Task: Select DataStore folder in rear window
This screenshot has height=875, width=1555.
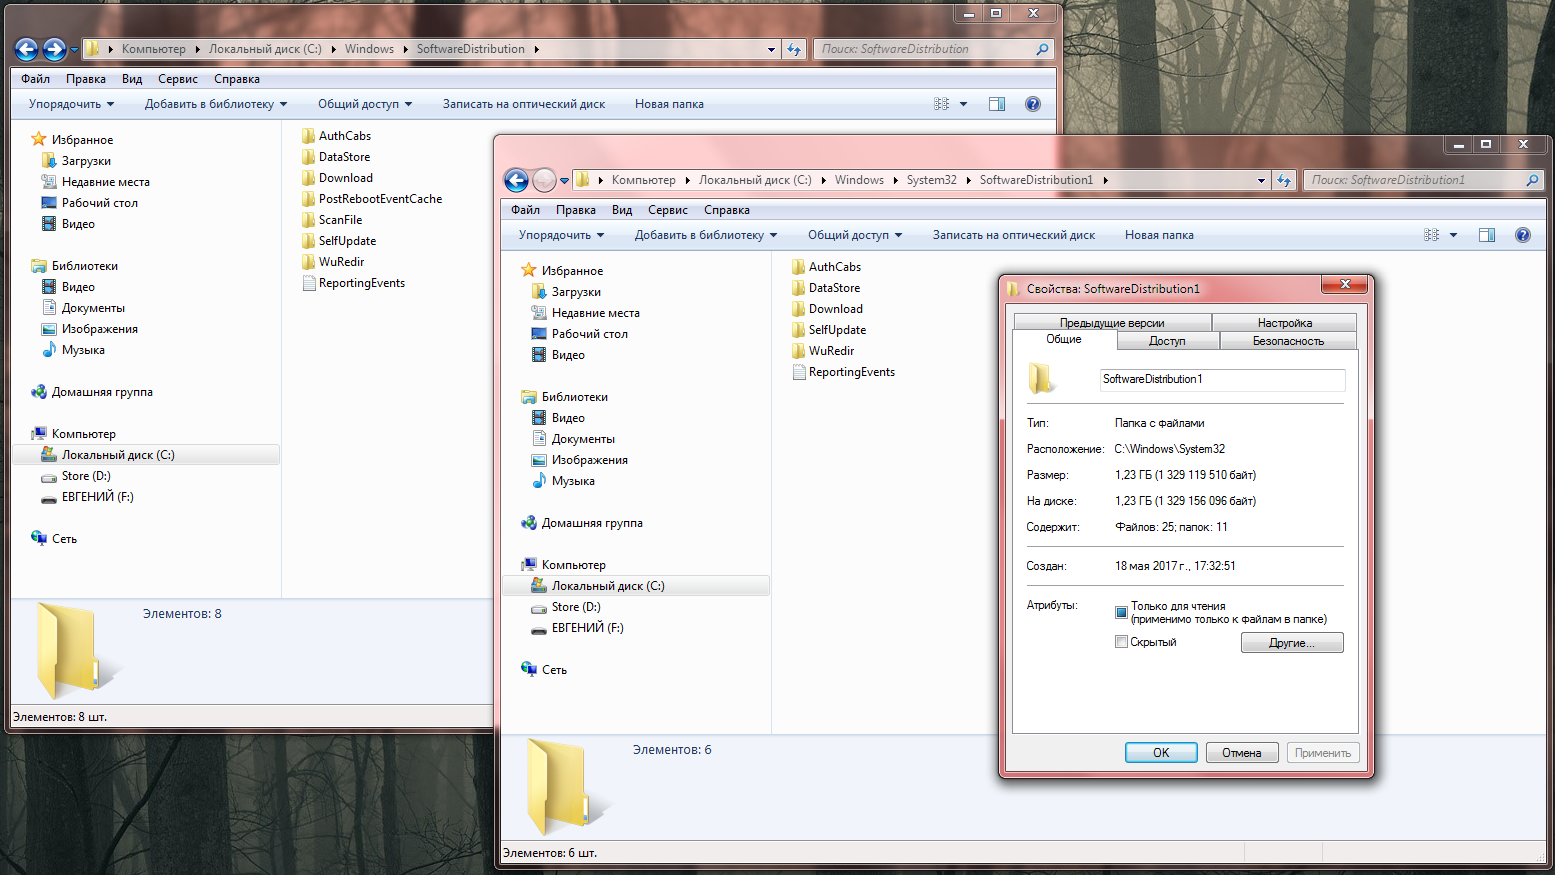Action: coord(336,157)
